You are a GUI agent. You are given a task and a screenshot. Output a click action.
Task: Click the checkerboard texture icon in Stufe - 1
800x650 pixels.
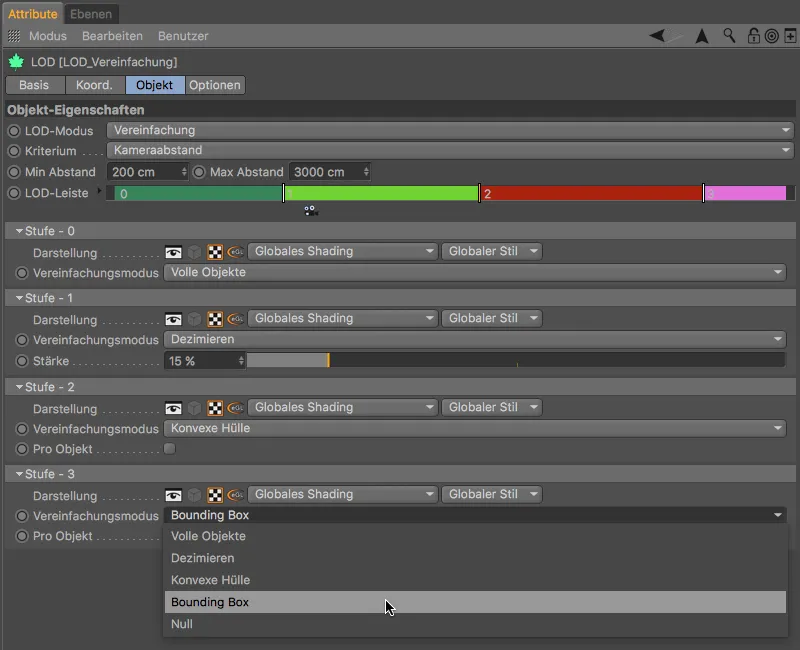pyautogui.click(x=215, y=319)
